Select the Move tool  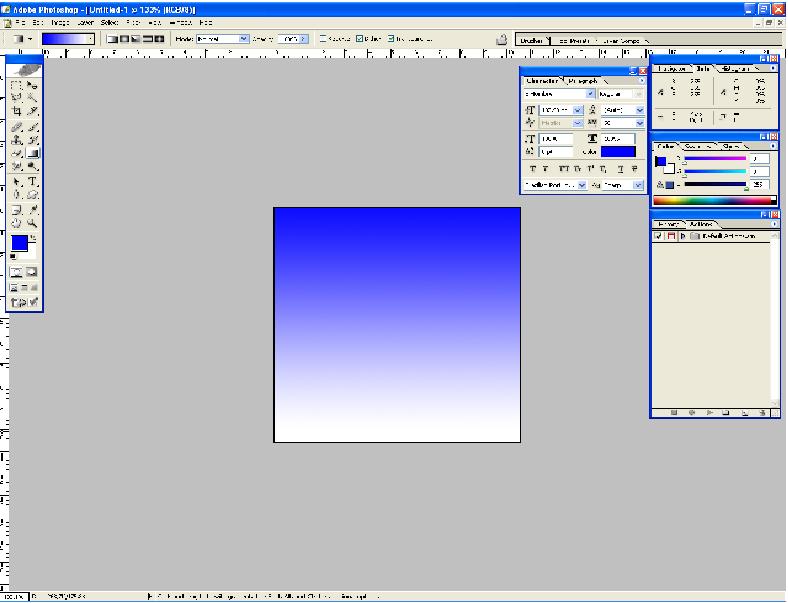(32, 85)
